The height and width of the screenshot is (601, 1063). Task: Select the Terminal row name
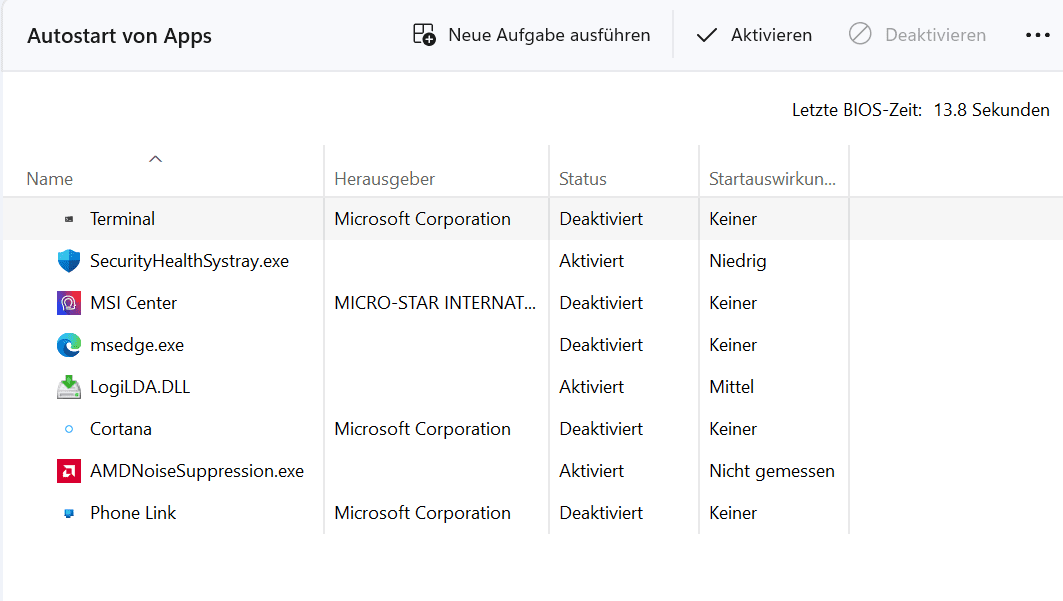click(122, 219)
